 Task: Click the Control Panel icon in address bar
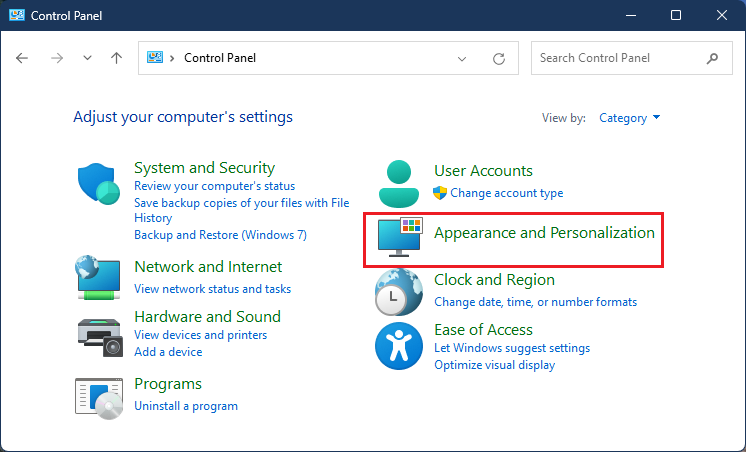(x=155, y=58)
